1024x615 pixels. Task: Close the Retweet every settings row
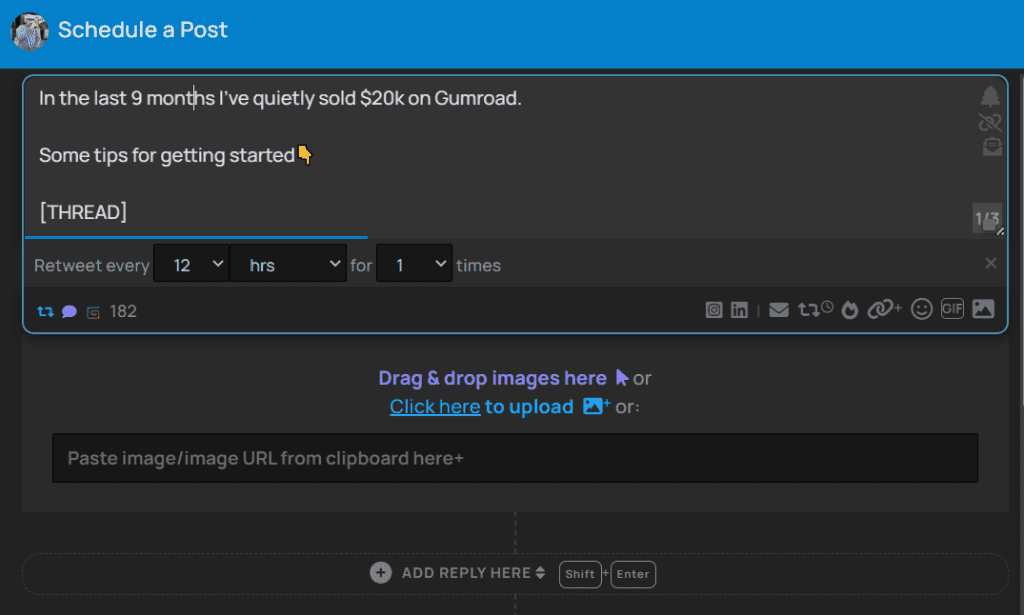pyautogui.click(x=991, y=263)
